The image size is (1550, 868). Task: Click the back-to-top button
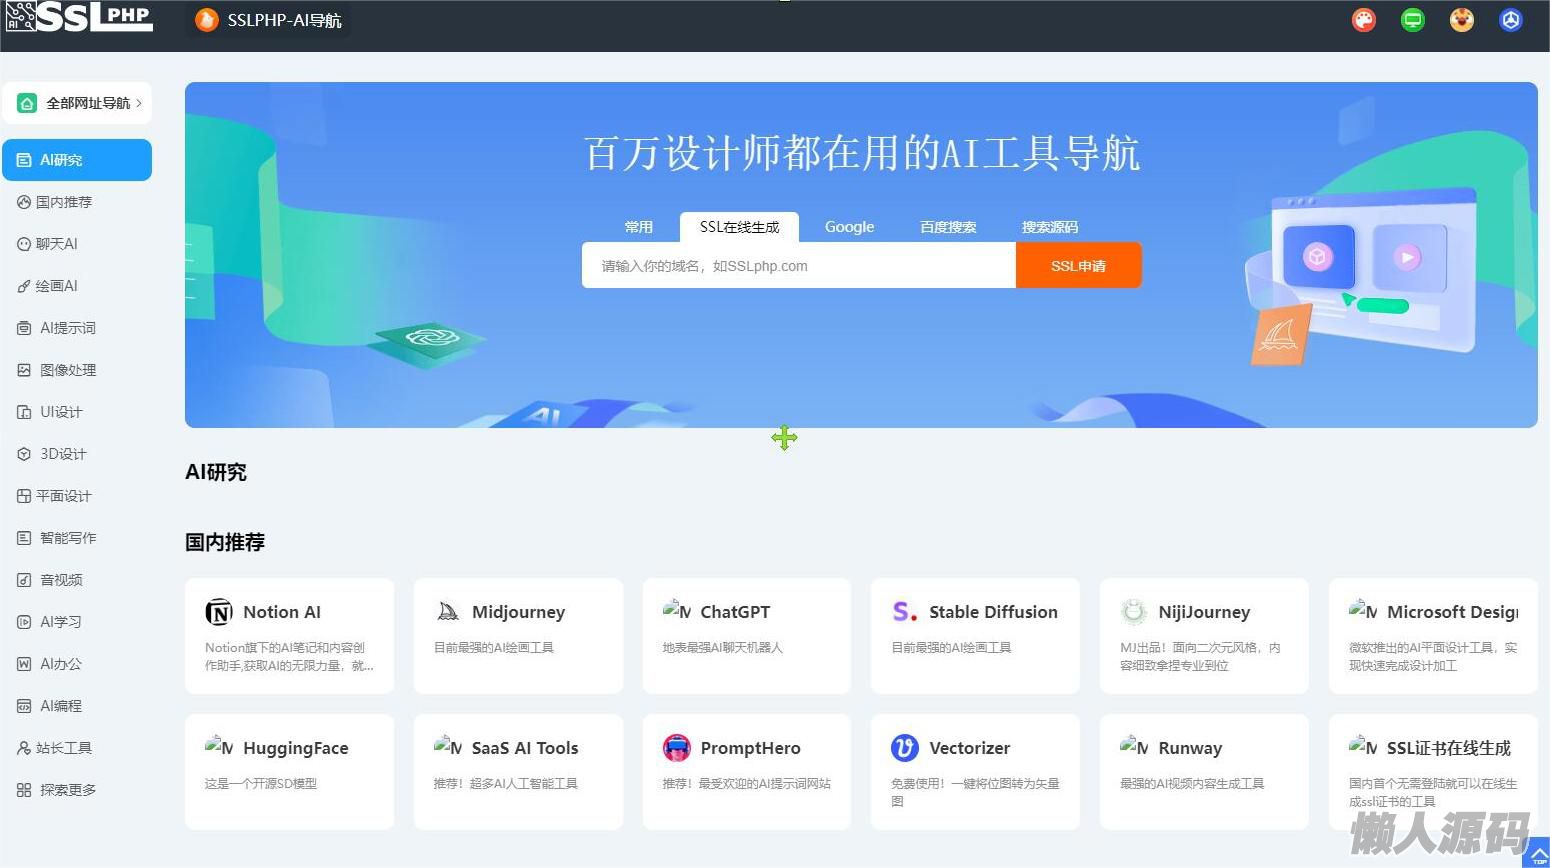point(1538,855)
